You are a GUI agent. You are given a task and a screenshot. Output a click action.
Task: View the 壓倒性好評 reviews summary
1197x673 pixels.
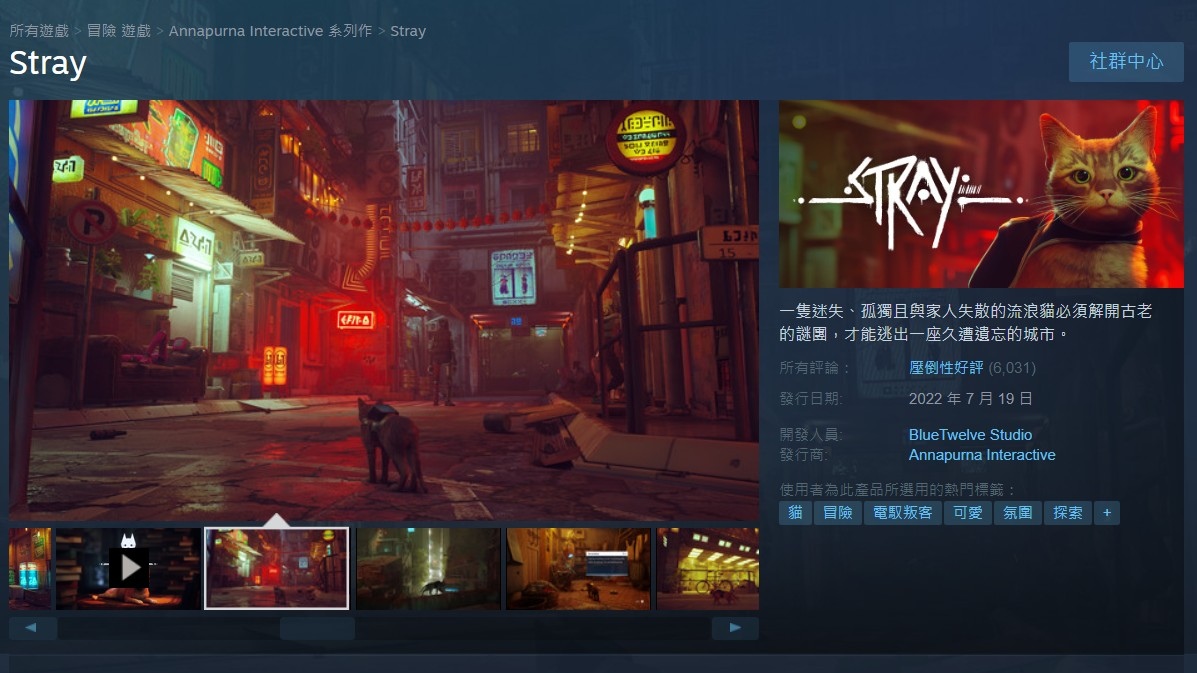point(946,368)
